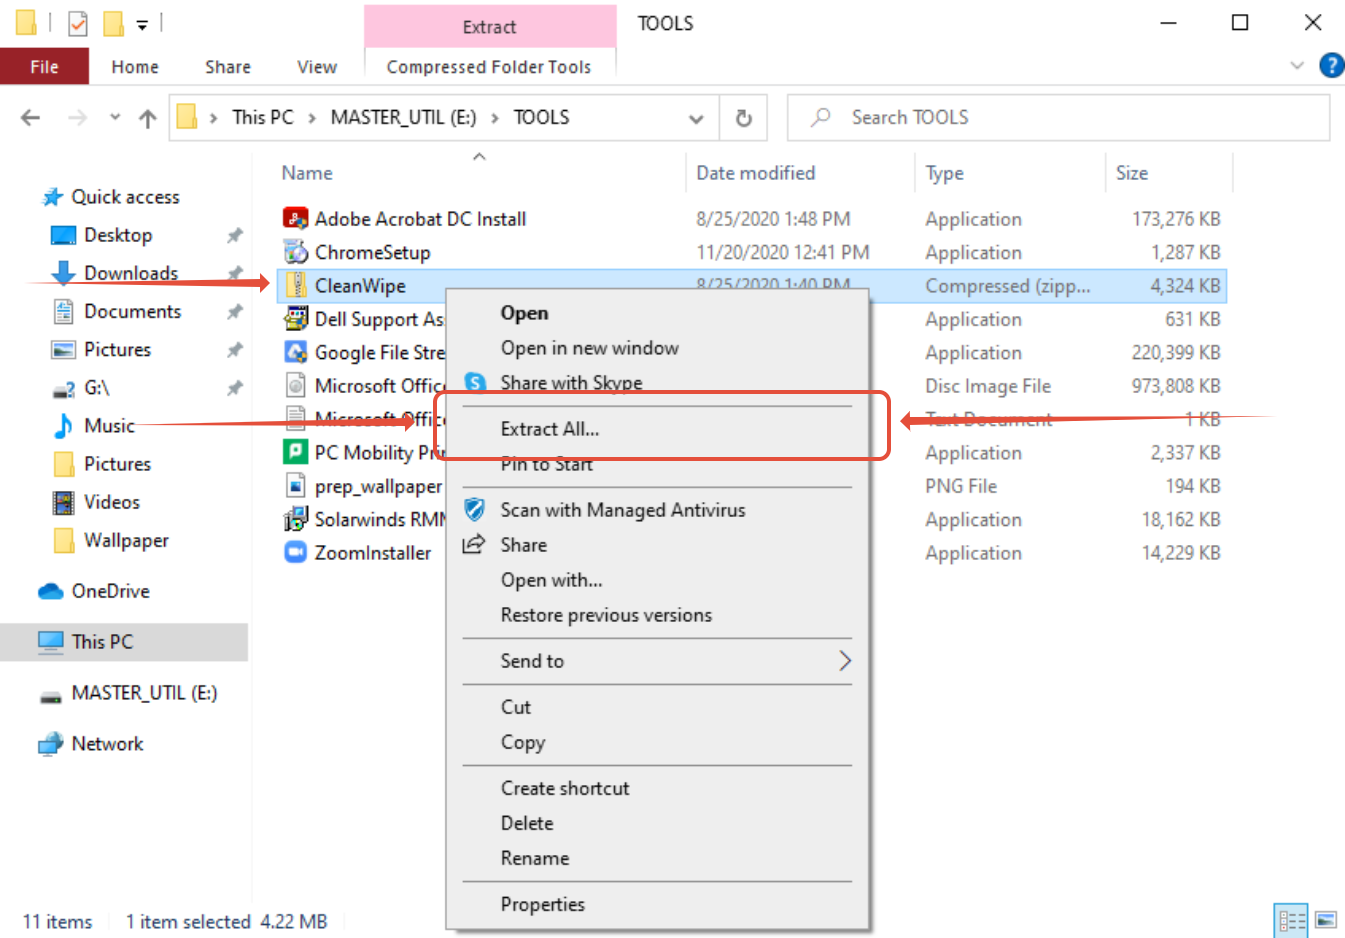Open the Recent locations dropdown arrow
This screenshot has height=938, width=1345.
115,117
